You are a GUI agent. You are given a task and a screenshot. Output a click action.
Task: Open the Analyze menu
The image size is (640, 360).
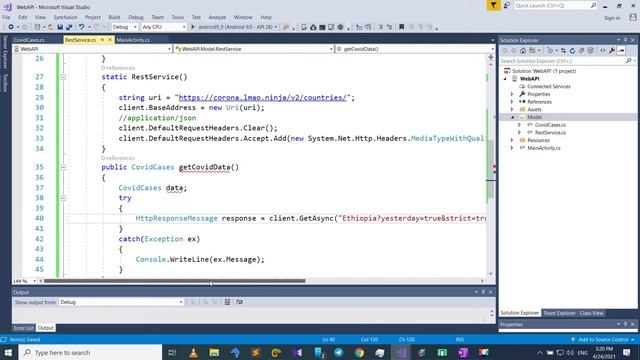click(217, 17)
